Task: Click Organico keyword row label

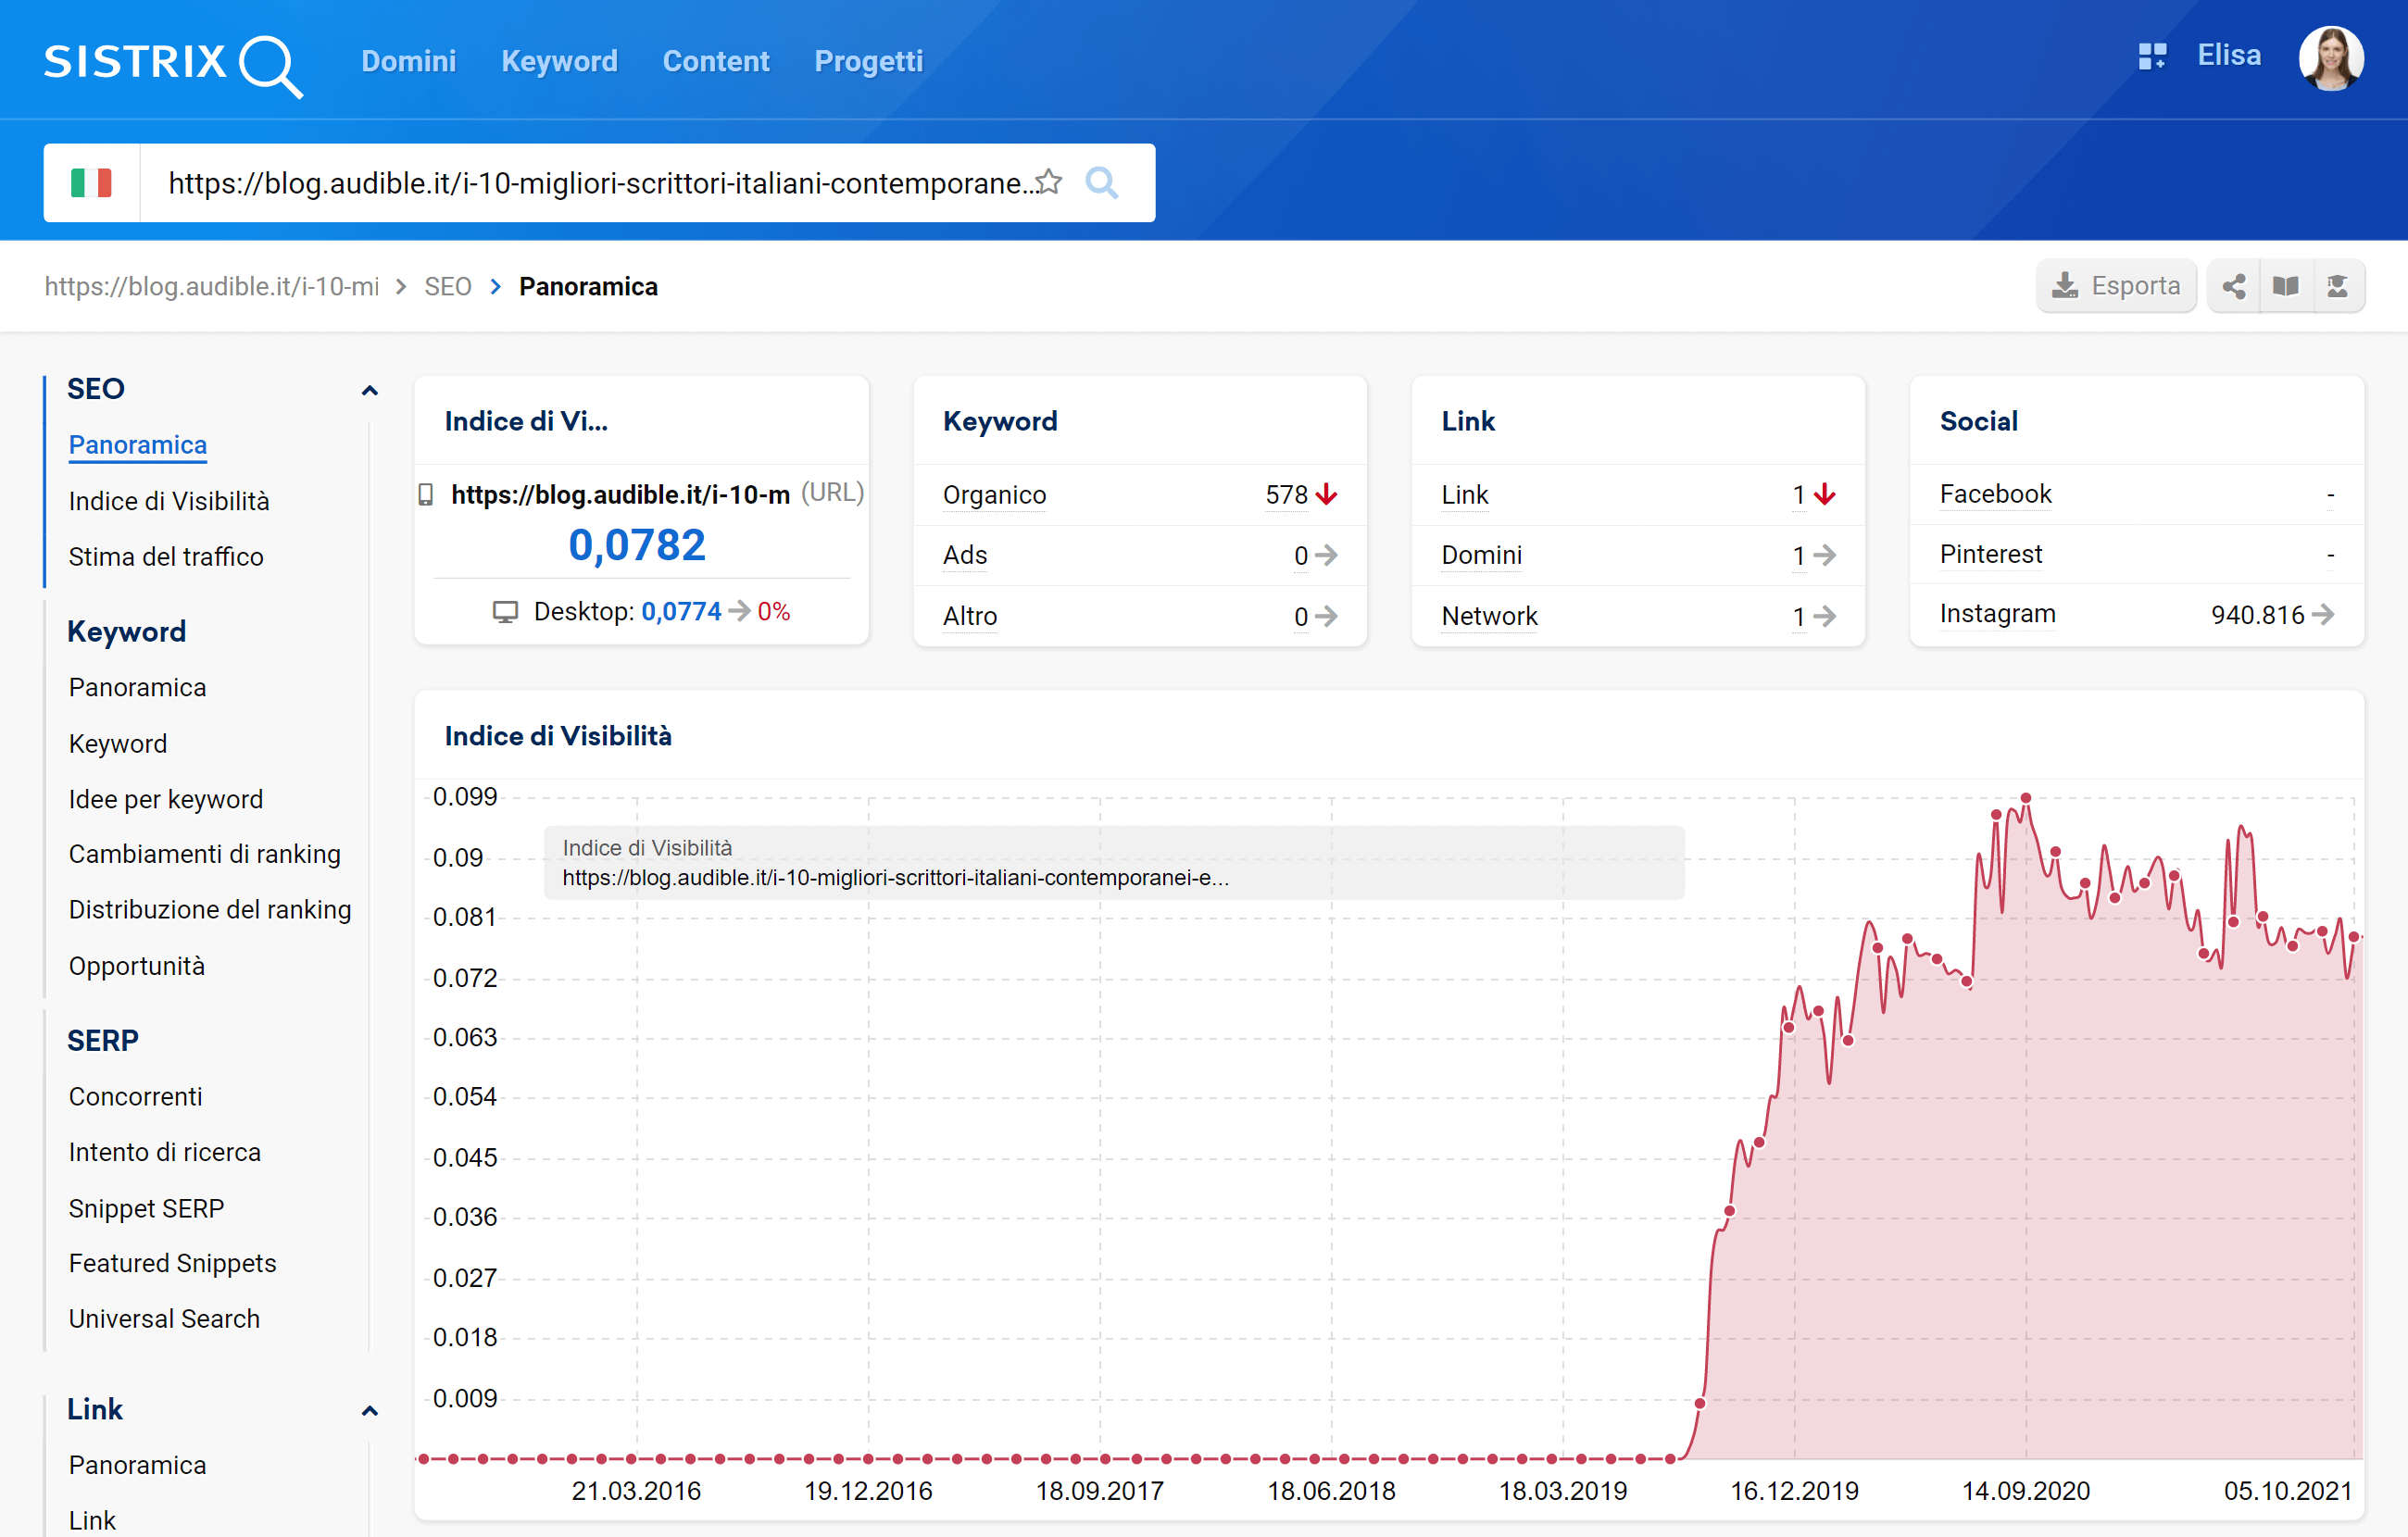Action: [995, 495]
